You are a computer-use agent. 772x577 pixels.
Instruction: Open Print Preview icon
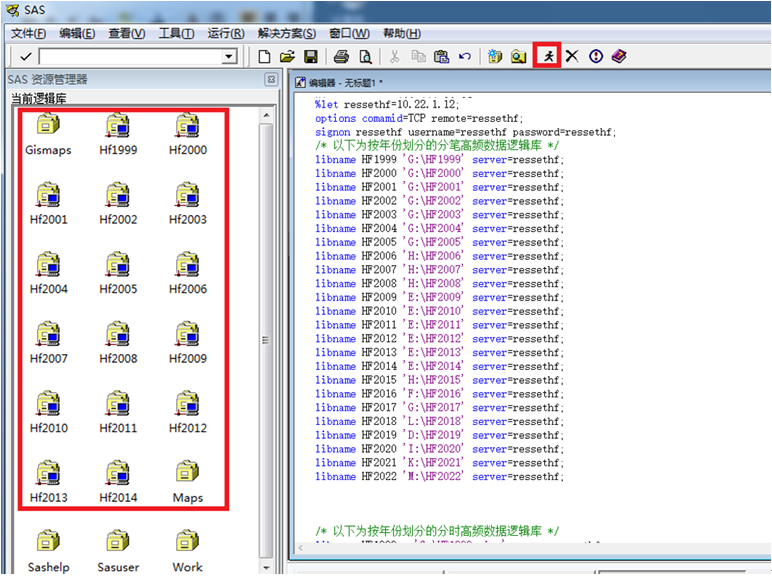coord(365,57)
